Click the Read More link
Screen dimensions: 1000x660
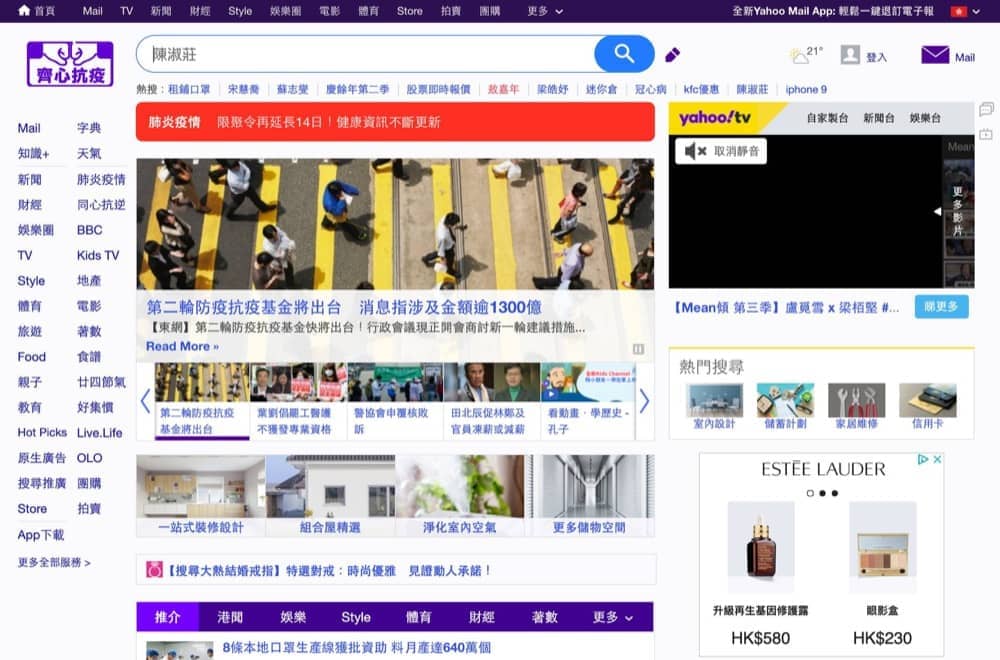point(181,346)
